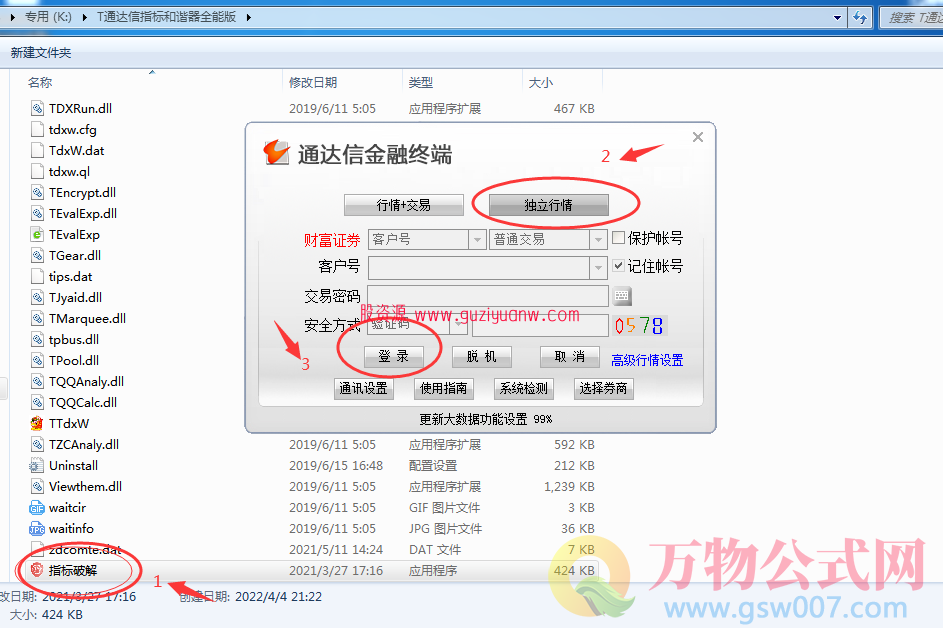This screenshot has width=943, height=628.
Task: Click the green TEvalExp application icon
Action: pyautogui.click(x=37, y=235)
